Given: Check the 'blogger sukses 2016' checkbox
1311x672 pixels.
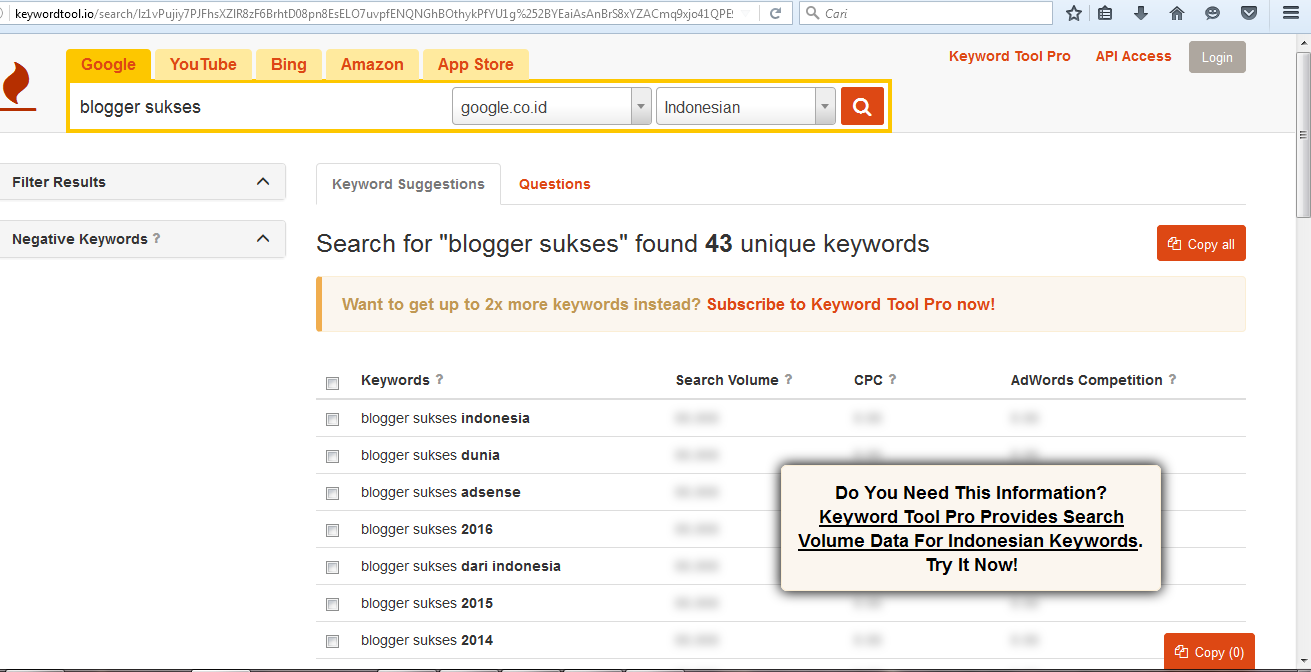Looking at the screenshot, I should [x=333, y=531].
